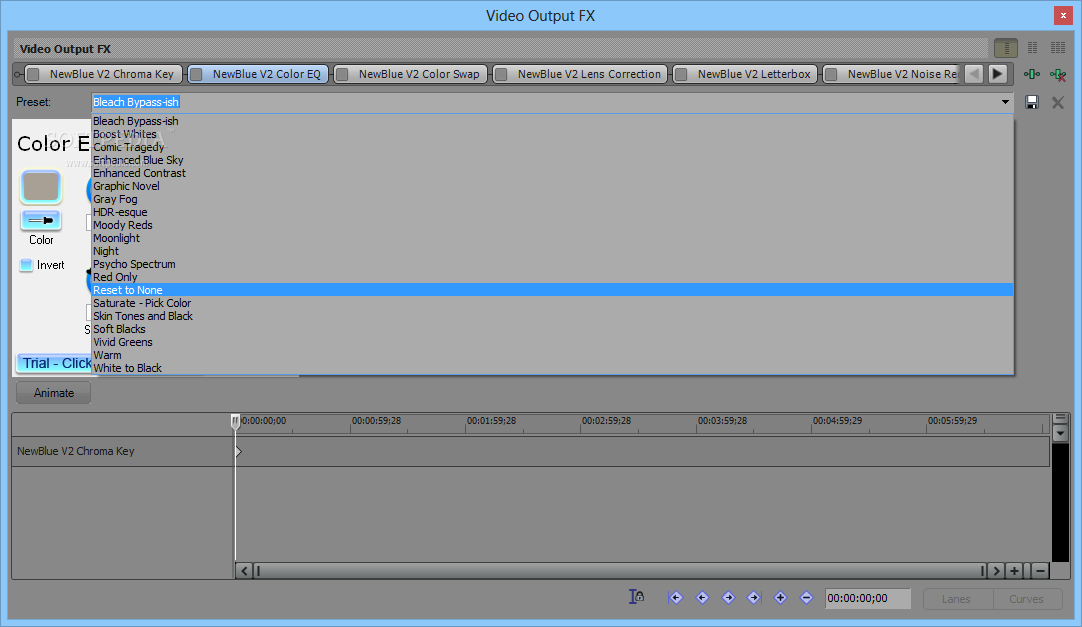Zoom in the keyframe timeline
The width and height of the screenshot is (1082, 627).
click(x=1014, y=570)
